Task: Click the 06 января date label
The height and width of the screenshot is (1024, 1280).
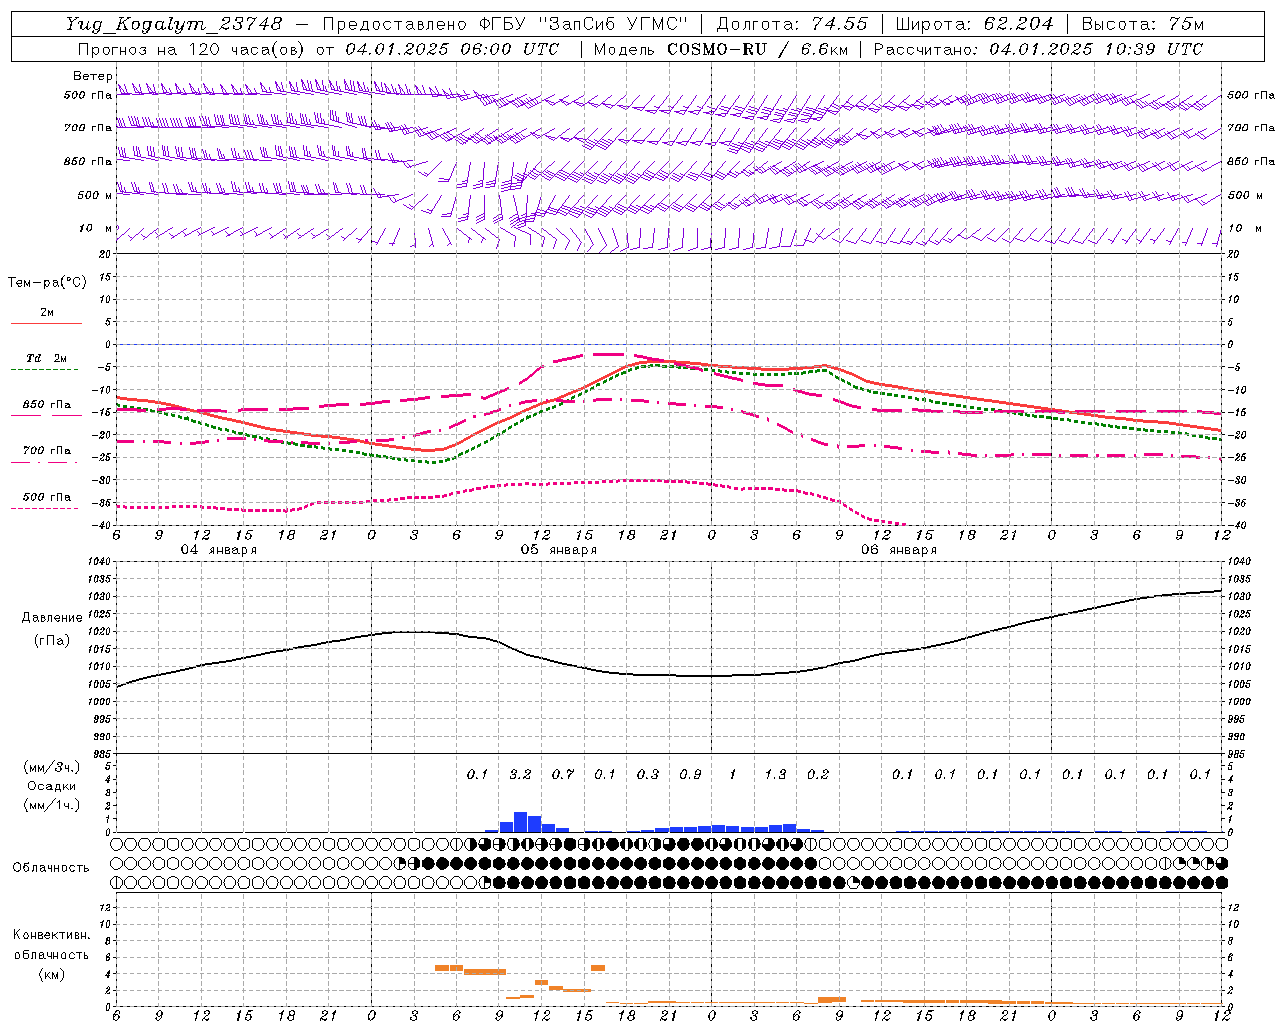Action: [x=899, y=550]
